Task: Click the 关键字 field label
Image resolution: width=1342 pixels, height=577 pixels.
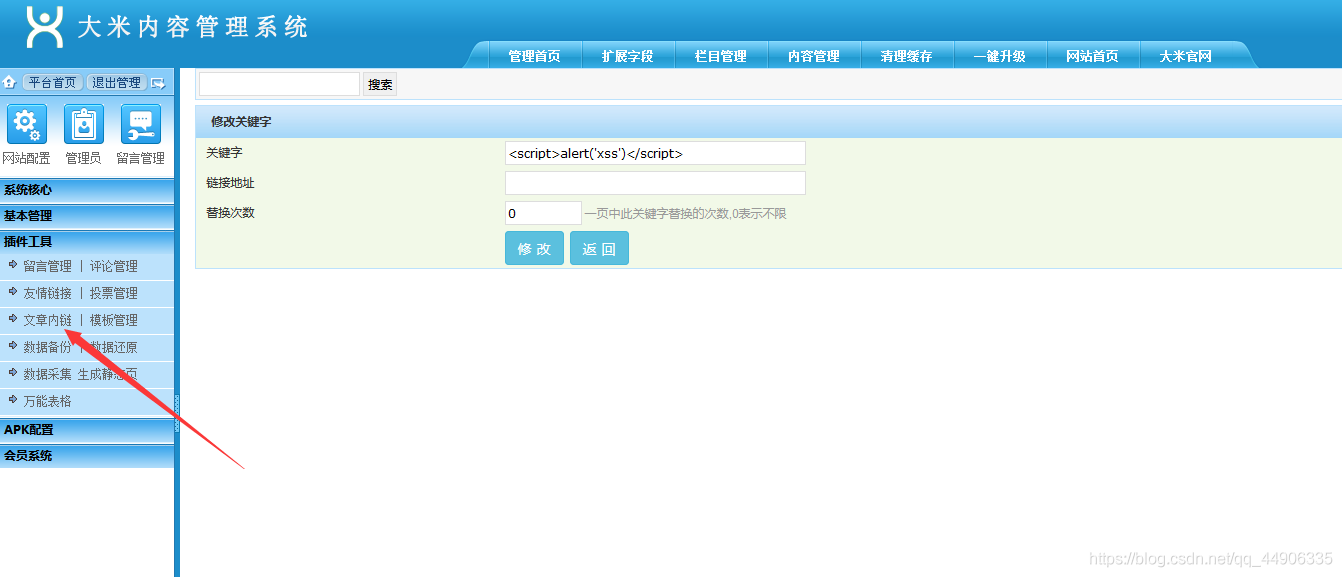Action: tap(224, 153)
